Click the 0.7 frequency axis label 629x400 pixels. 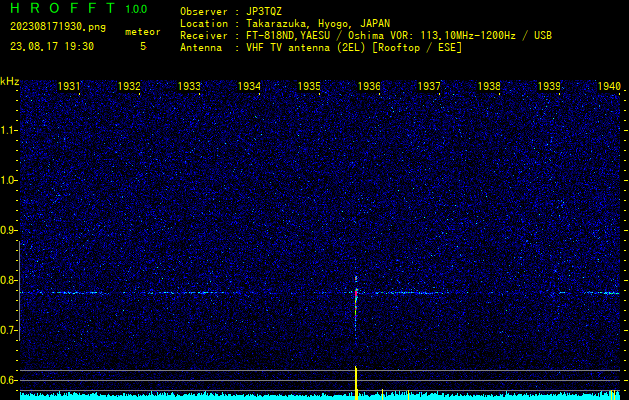coord(9,330)
